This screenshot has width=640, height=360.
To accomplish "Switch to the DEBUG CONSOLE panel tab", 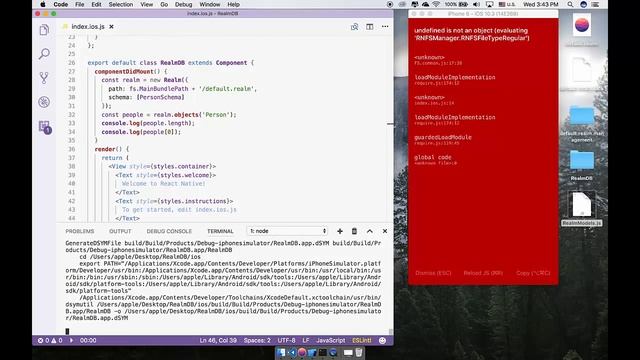I will (x=169, y=231).
